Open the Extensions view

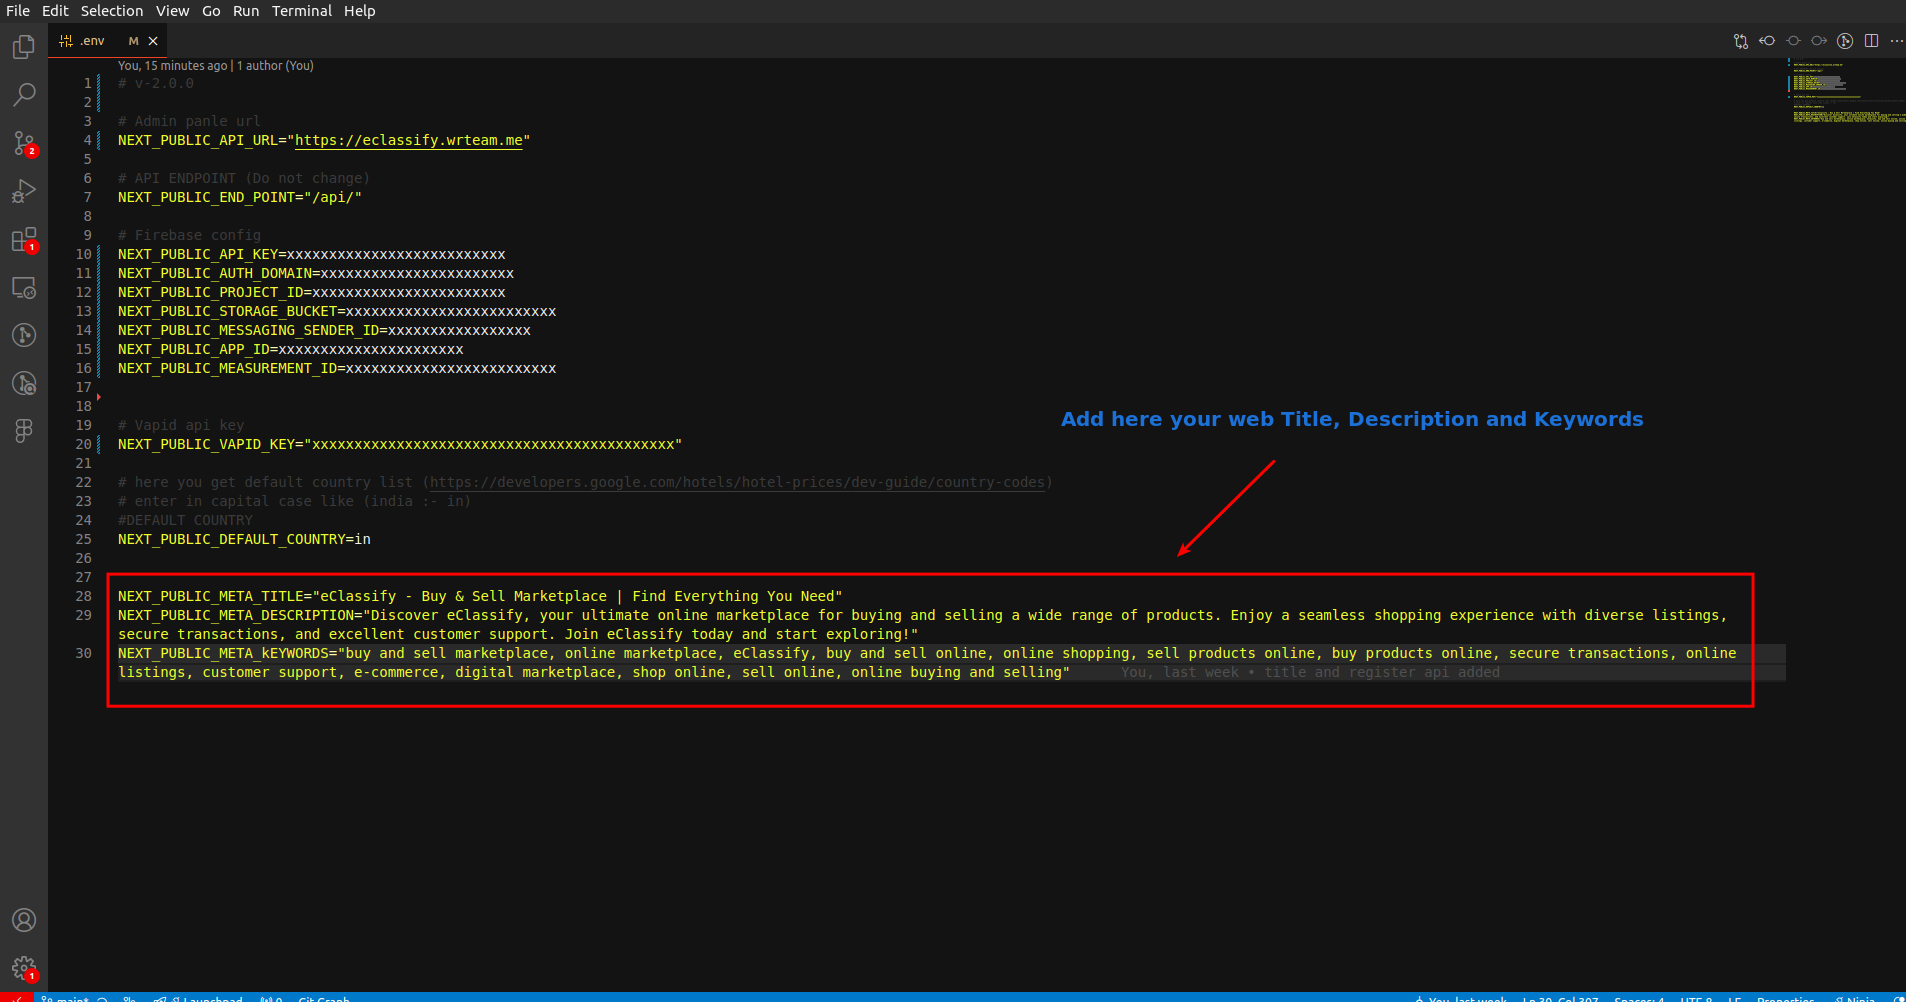point(24,240)
